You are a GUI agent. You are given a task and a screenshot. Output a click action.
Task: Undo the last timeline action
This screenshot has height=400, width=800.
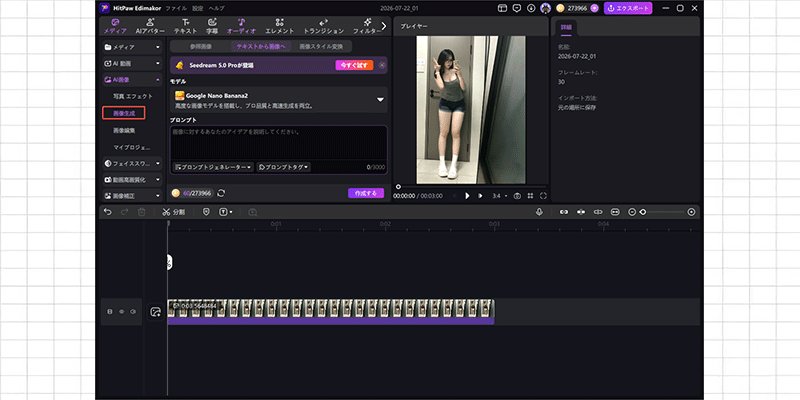(107, 212)
